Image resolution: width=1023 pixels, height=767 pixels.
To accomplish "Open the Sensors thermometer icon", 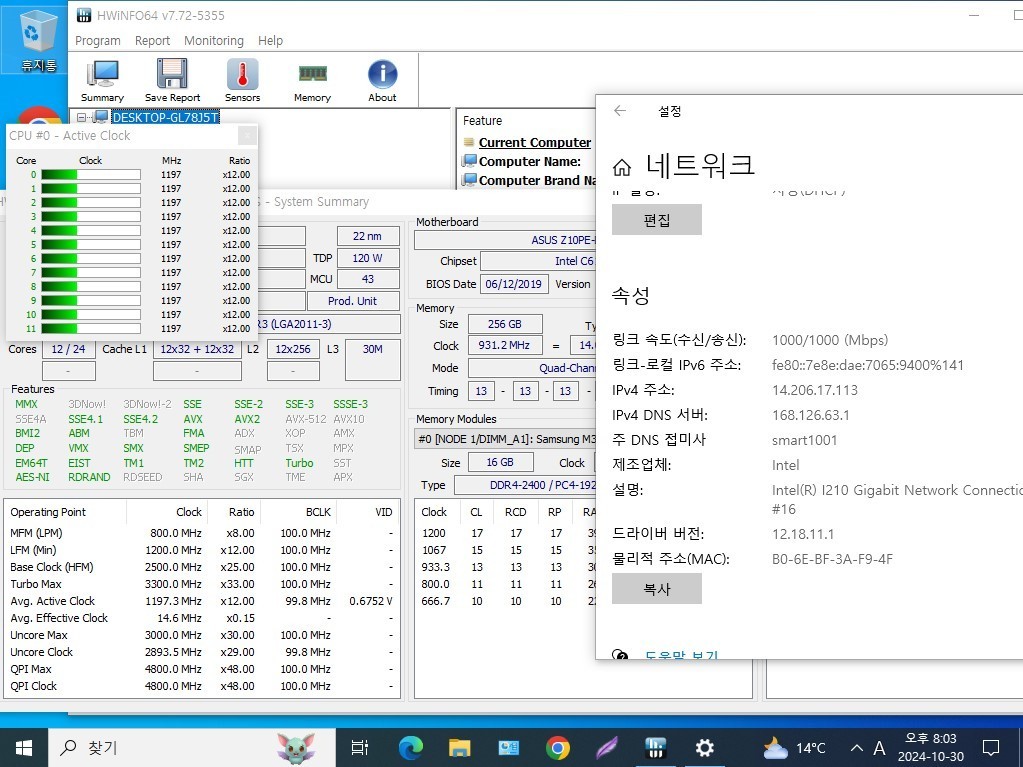I will tap(243, 80).
